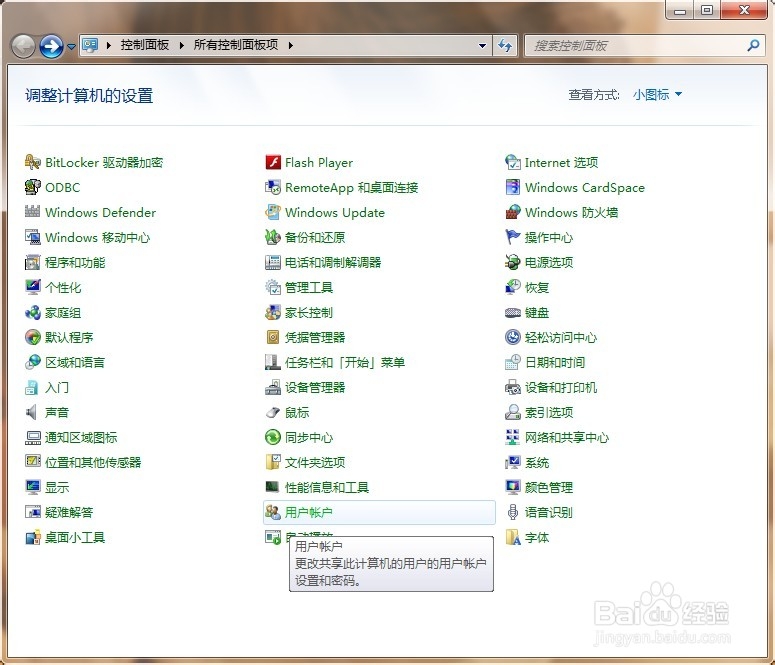Open the 恢复 link

pyautogui.click(x=537, y=287)
